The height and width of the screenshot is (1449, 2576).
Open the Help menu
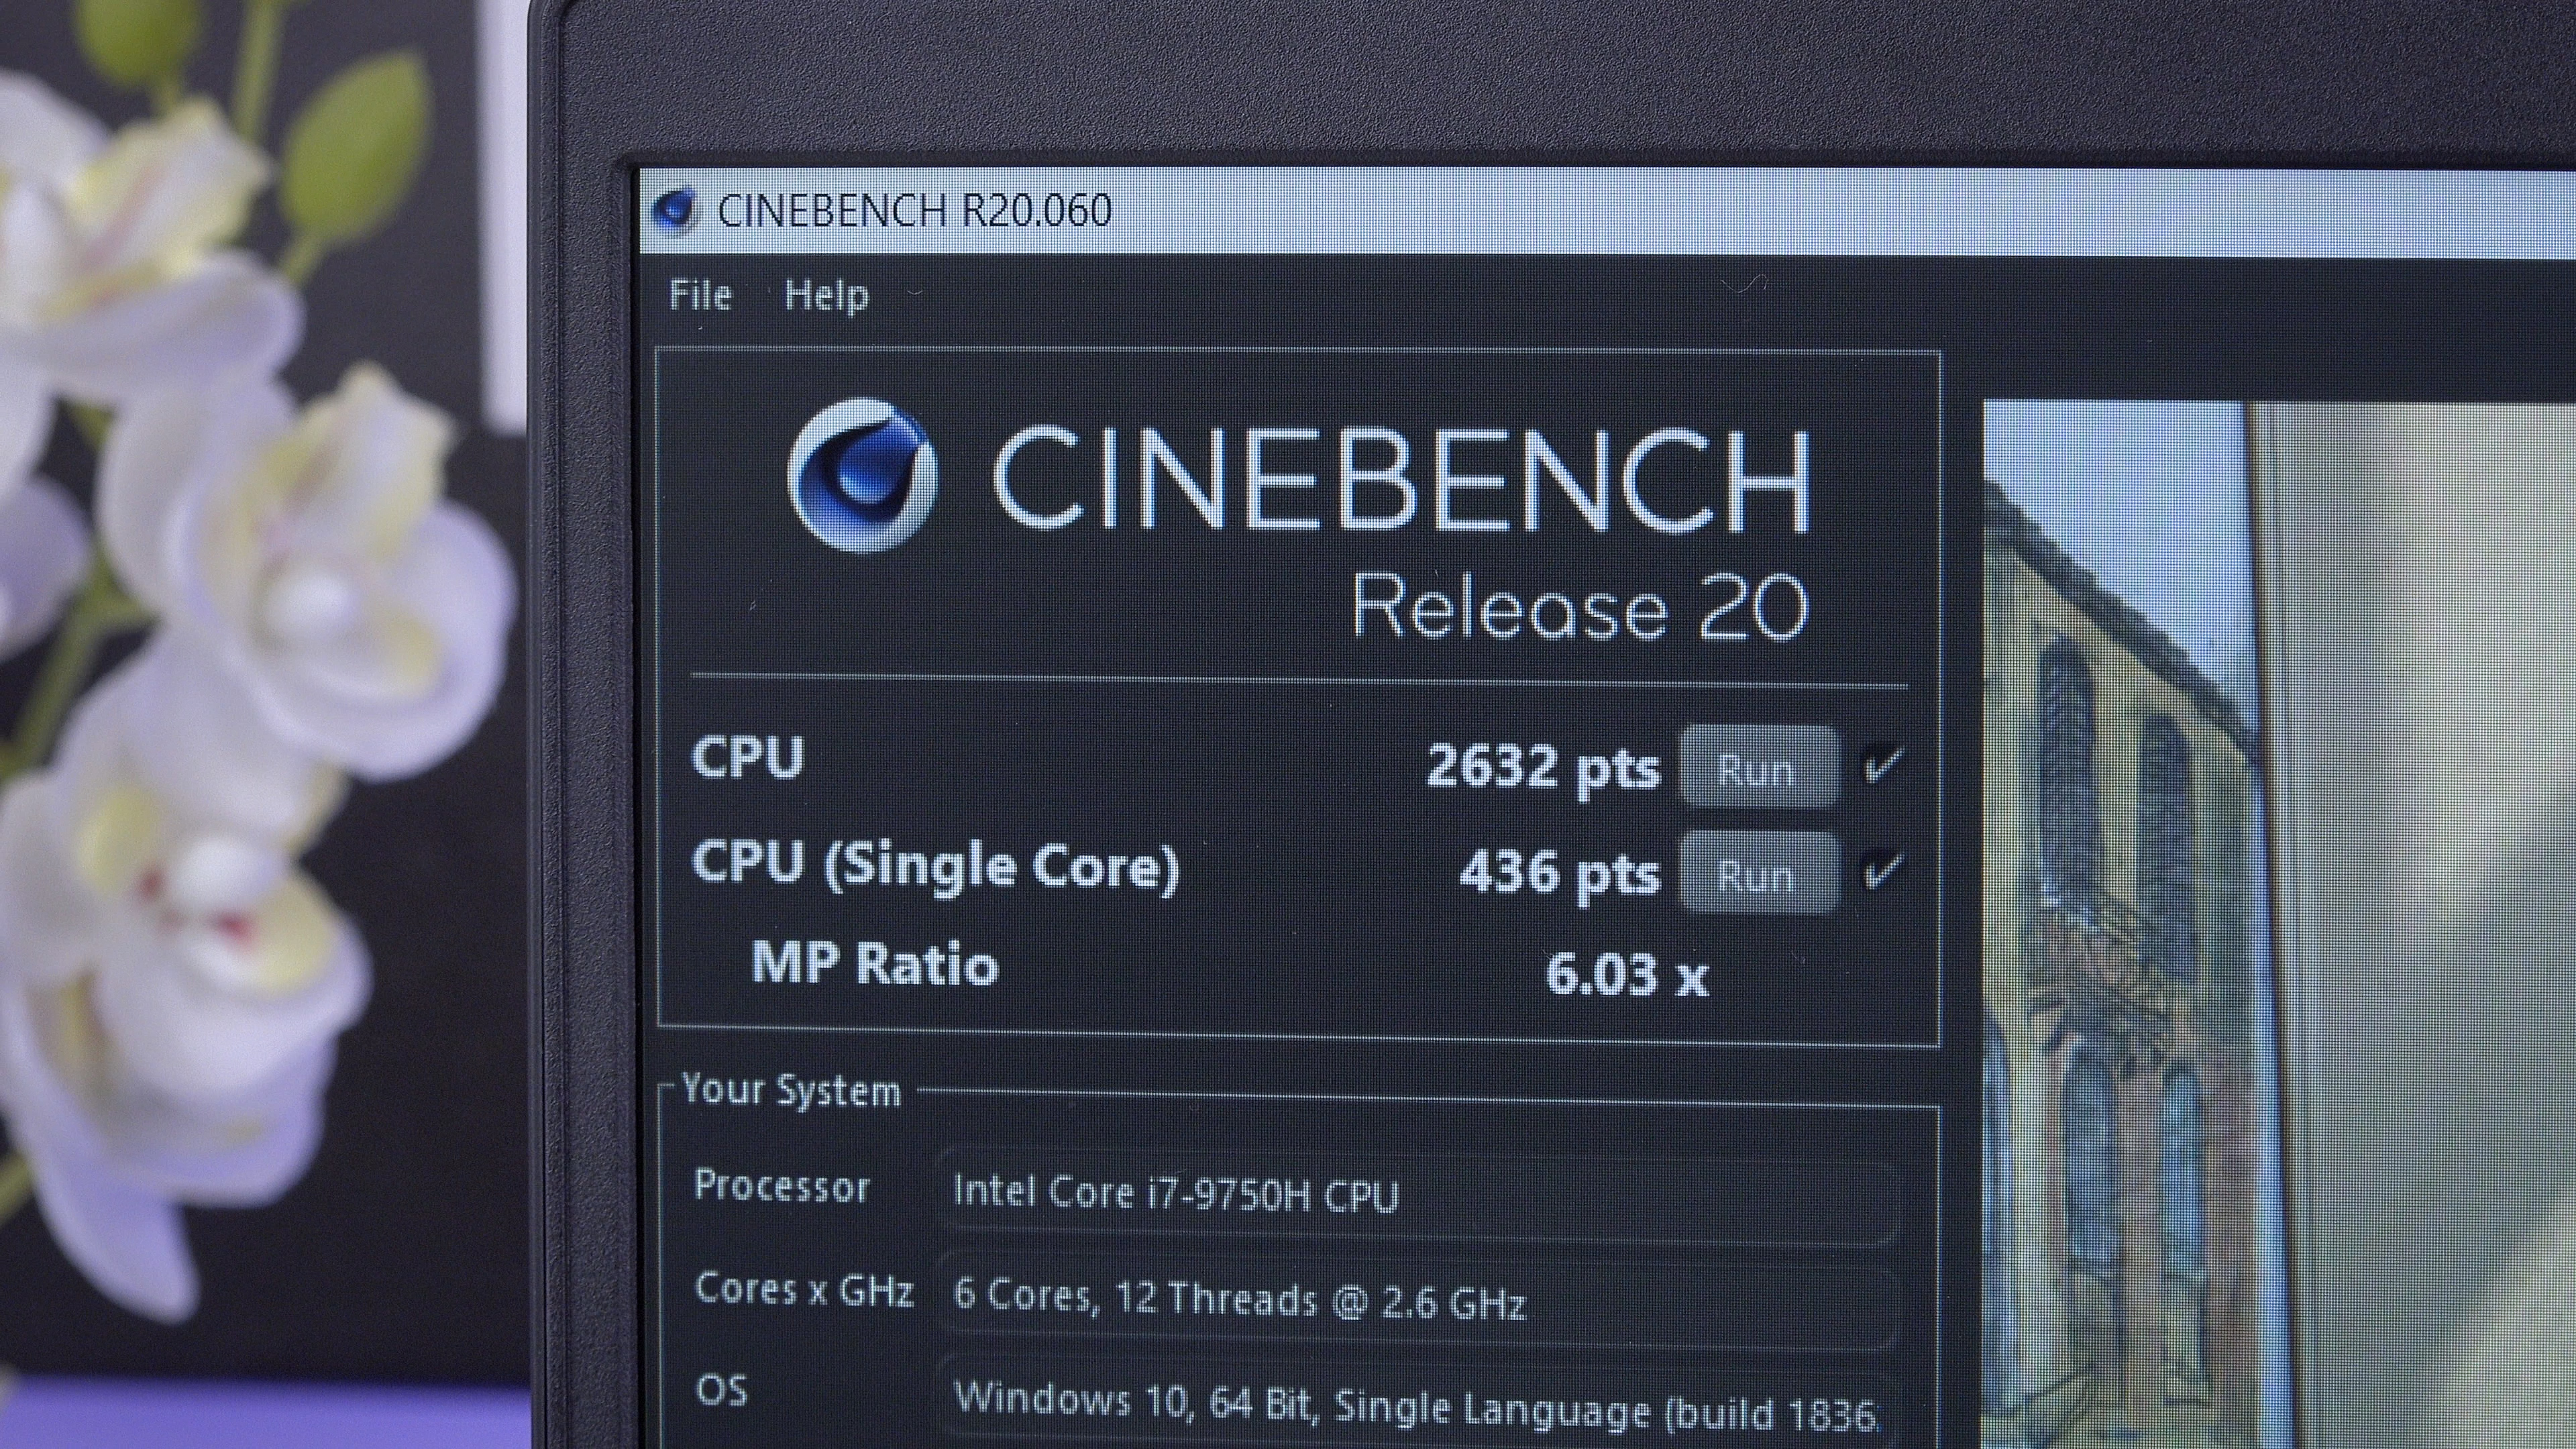click(826, 296)
